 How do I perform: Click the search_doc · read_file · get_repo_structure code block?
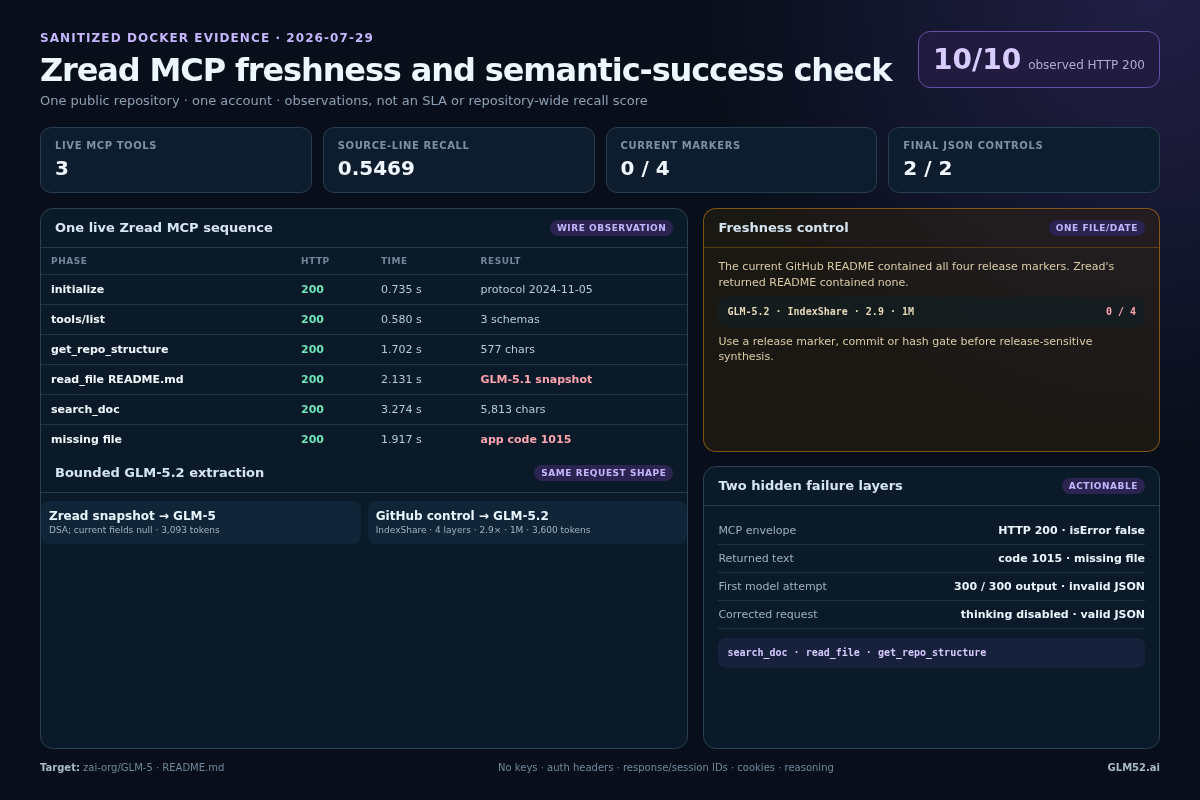point(931,653)
